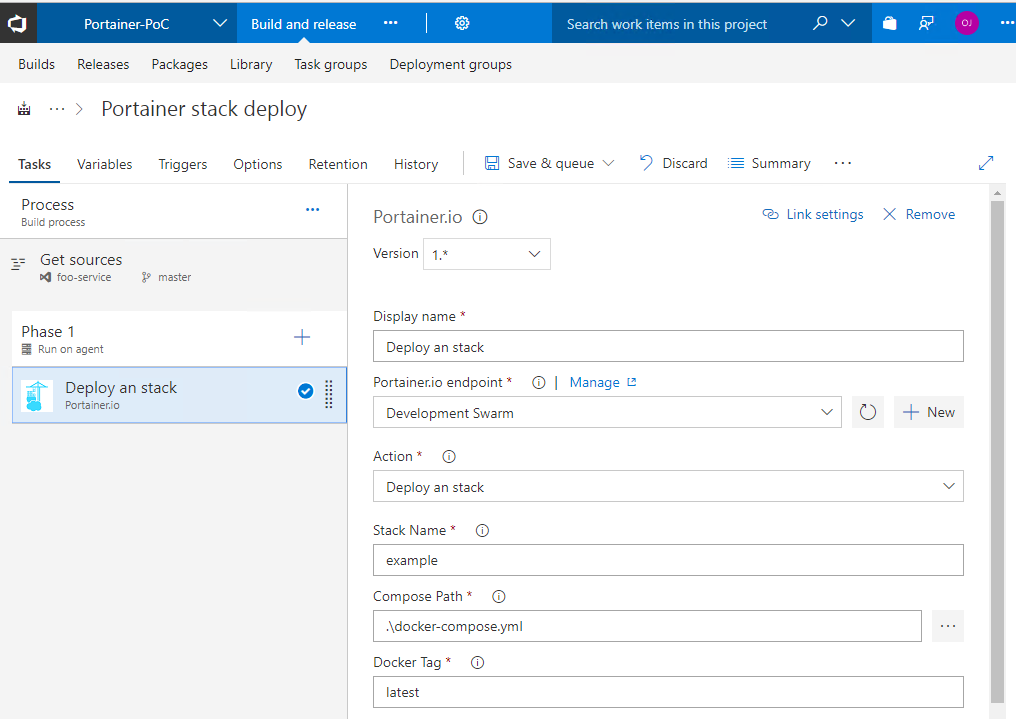
Task: Click the Docker Tag info icon
Action: click(x=477, y=663)
